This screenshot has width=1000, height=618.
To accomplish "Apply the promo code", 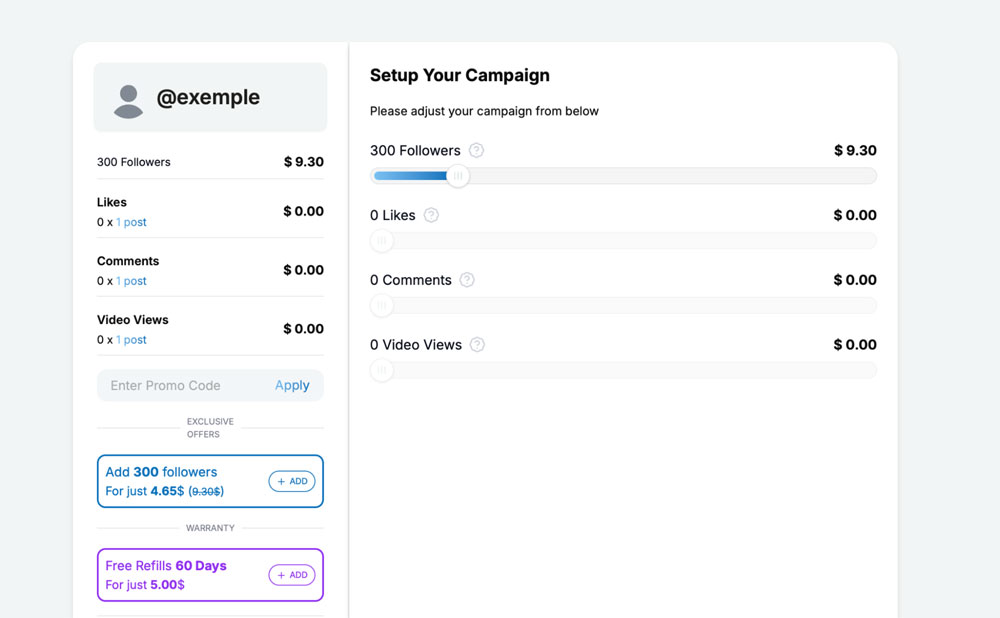I will point(292,386).
